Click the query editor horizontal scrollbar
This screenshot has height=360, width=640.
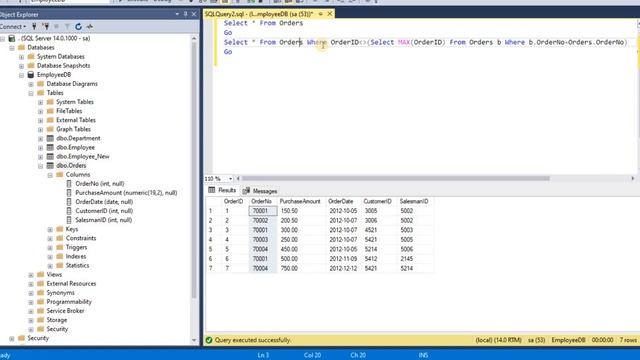[x=396, y=178]
